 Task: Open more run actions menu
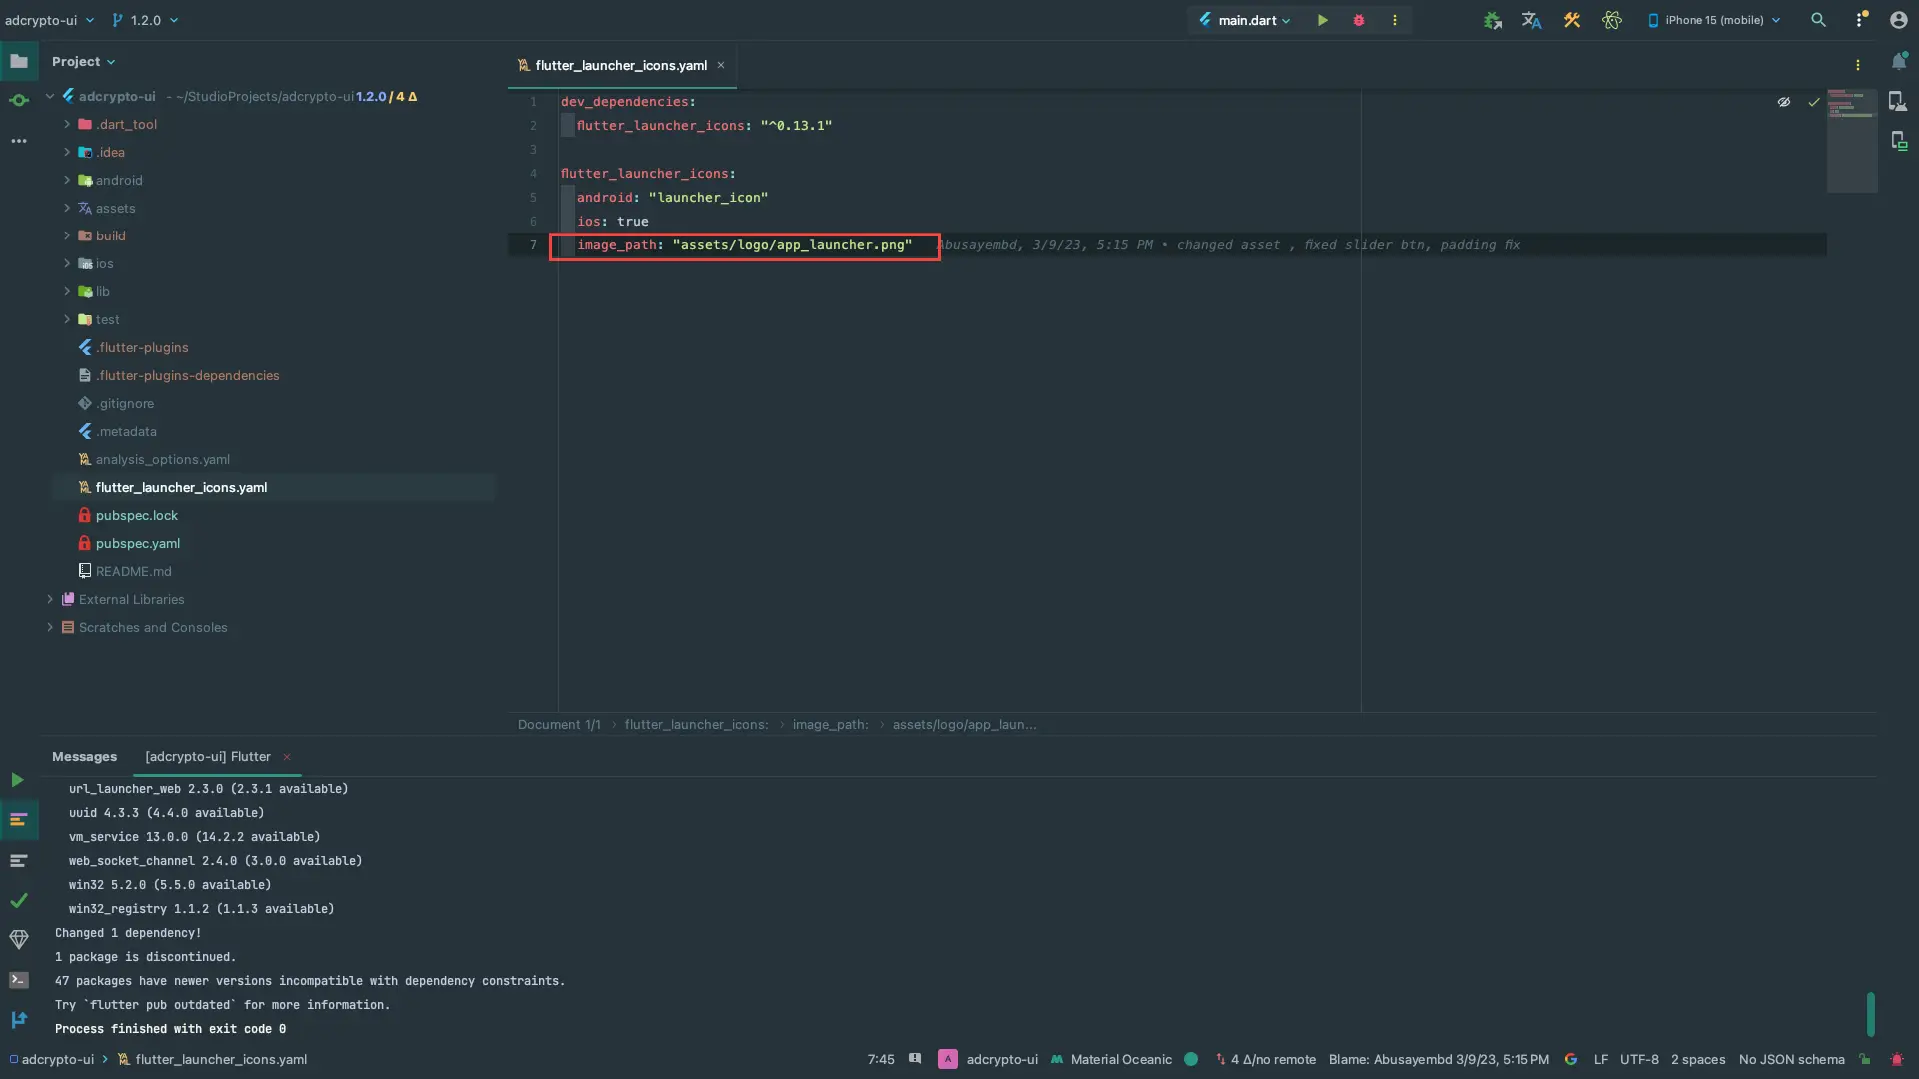coord(1394,20)
